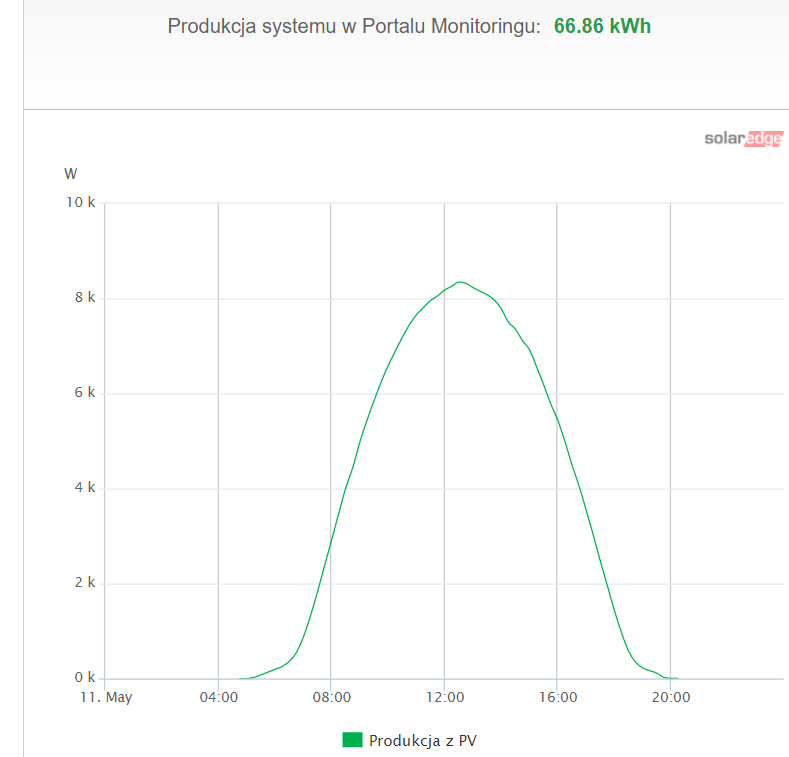Image resolution: width=789 pixels, height=757 pixels.
Task: Click the SolarEdge logo
Action: point(744,138)
